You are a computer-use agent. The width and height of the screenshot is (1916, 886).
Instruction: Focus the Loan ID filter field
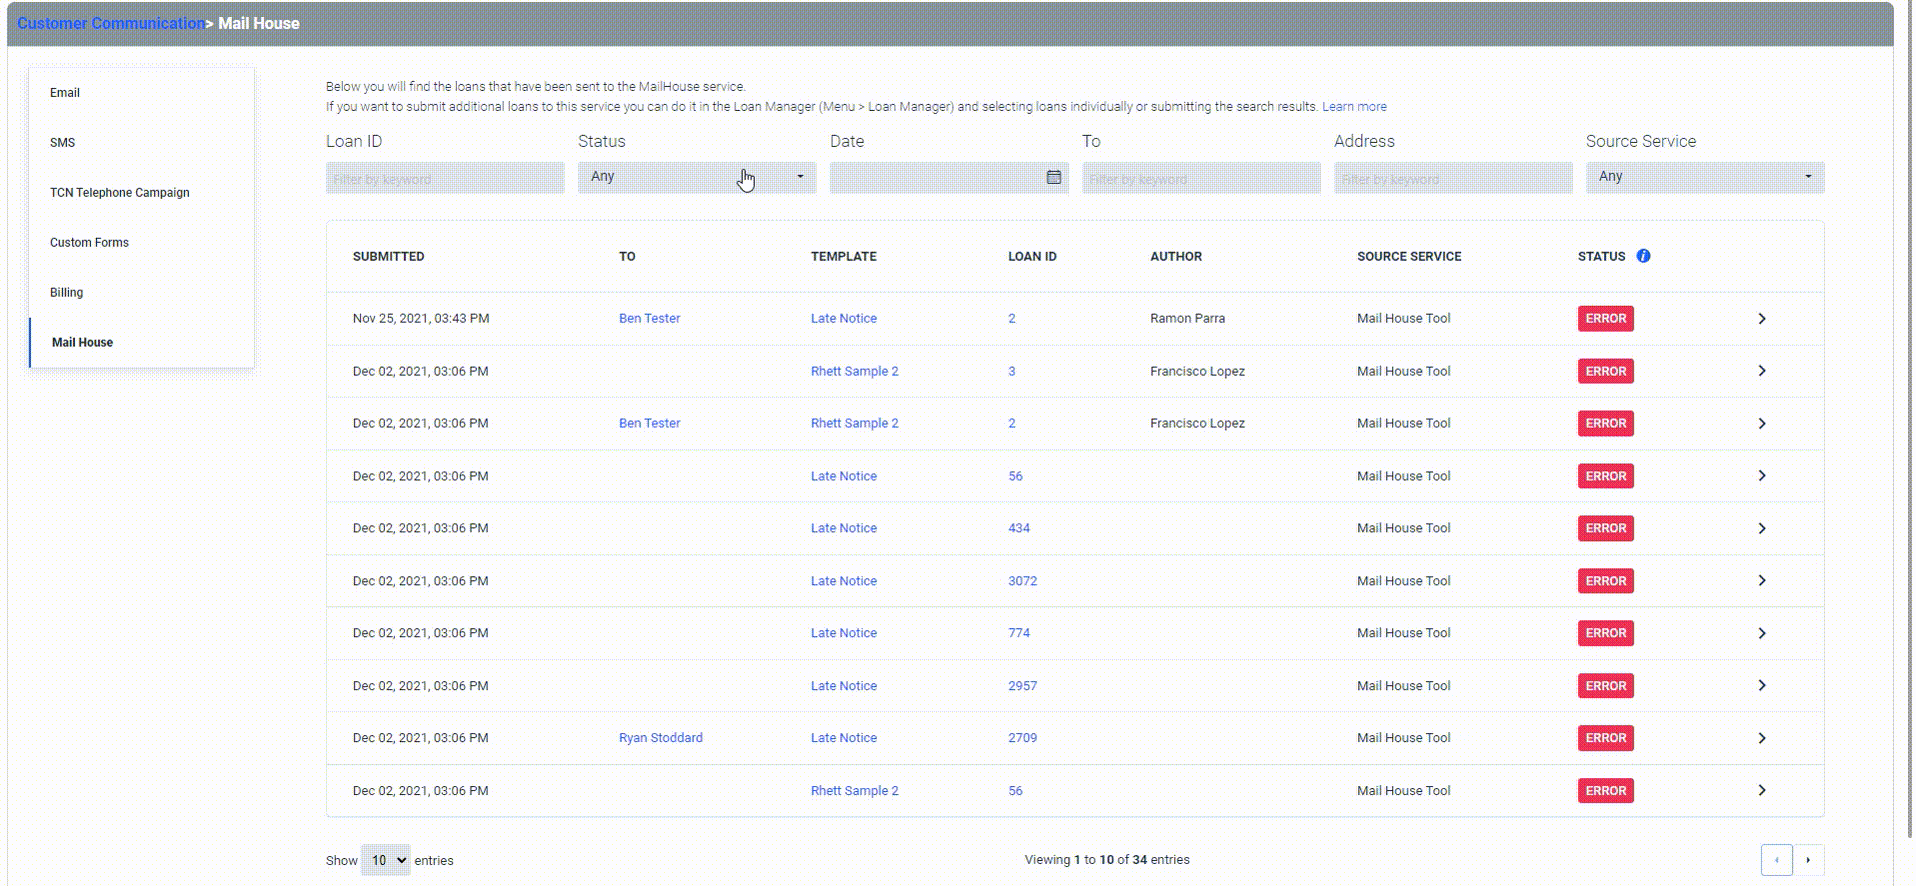(x=445, y=178)
